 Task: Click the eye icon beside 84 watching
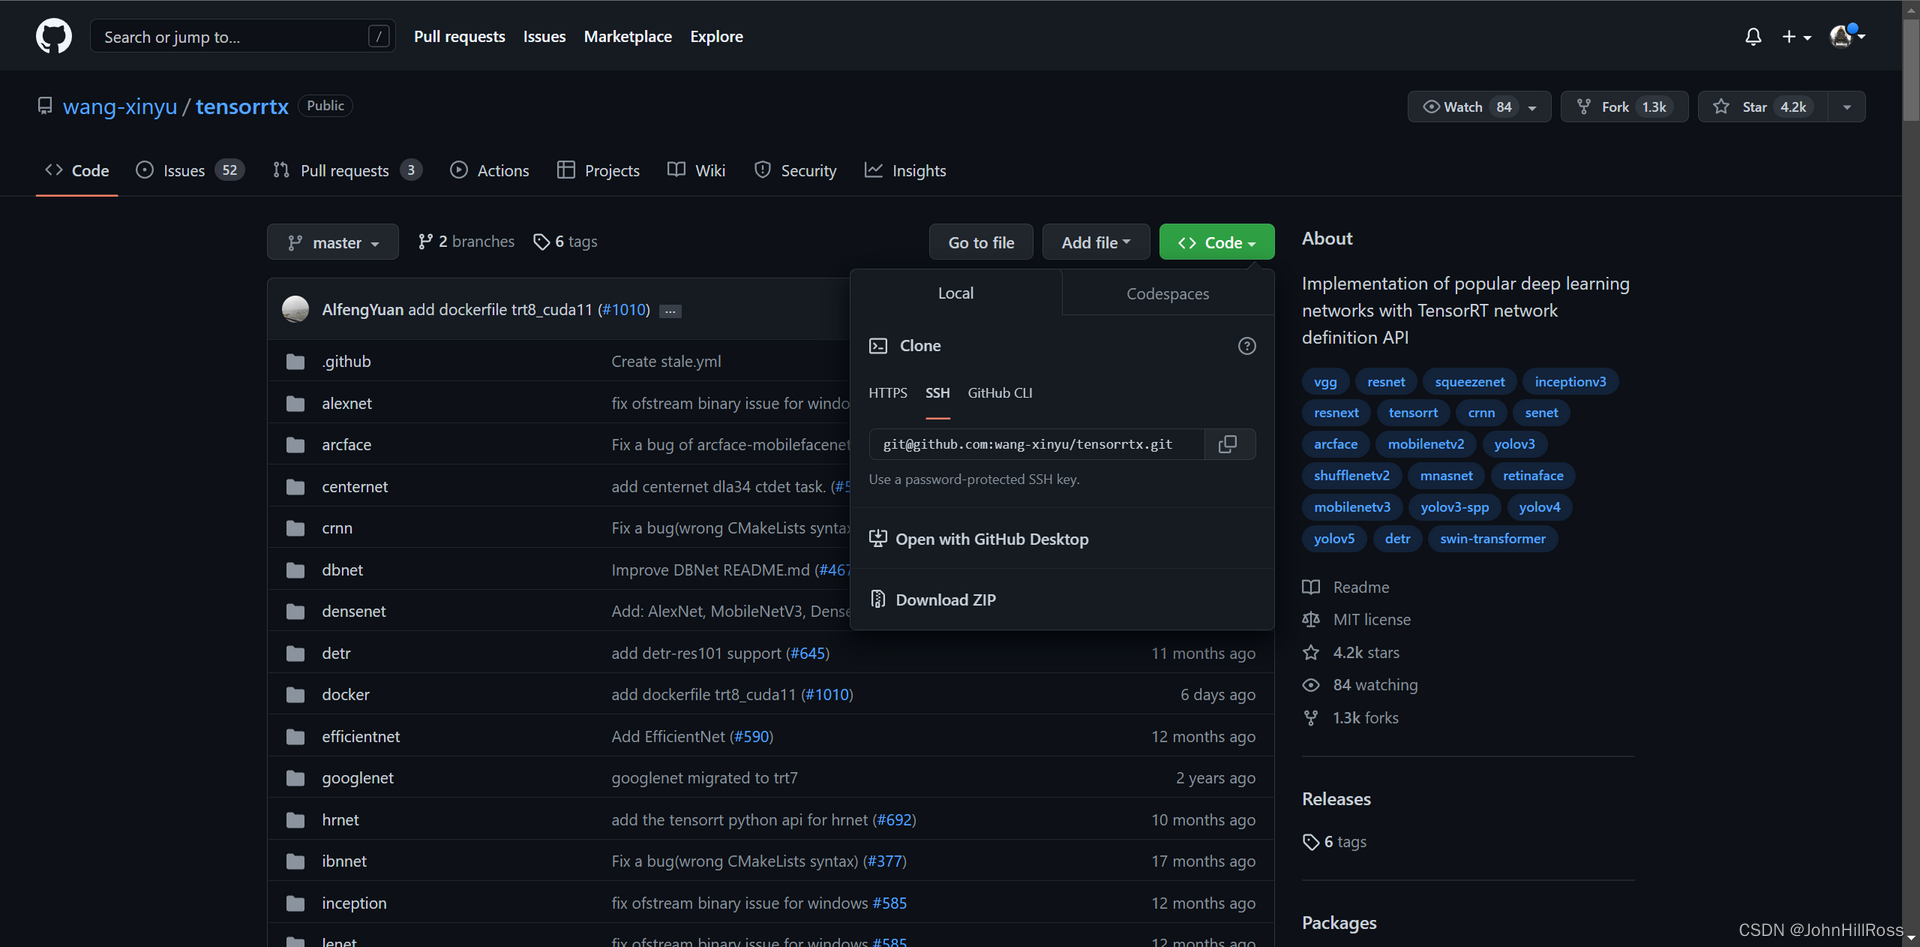pyautogui.click(x=1311, y=685)
